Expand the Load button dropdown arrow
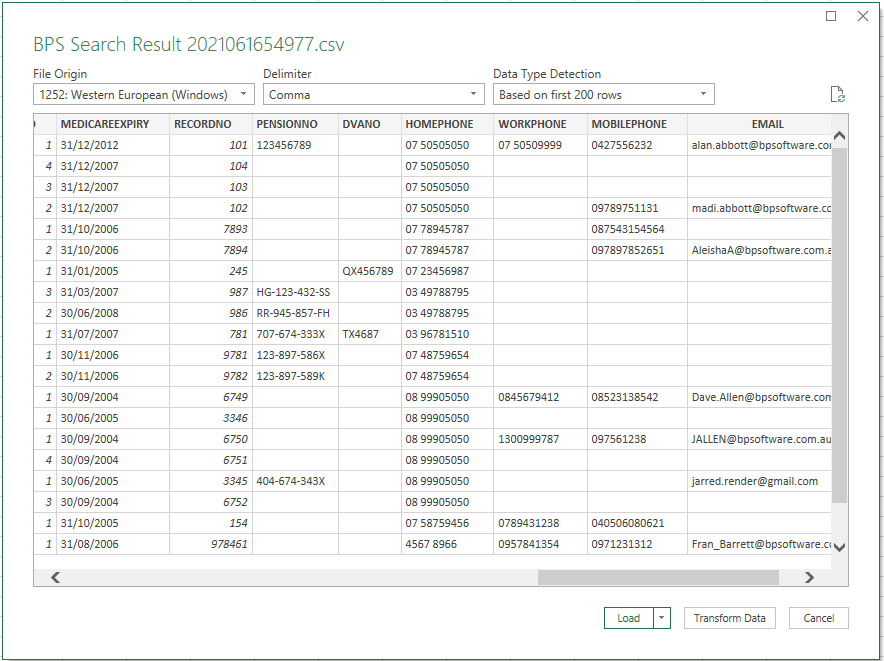Screen dimensions: 884x661 coord(662,618)
